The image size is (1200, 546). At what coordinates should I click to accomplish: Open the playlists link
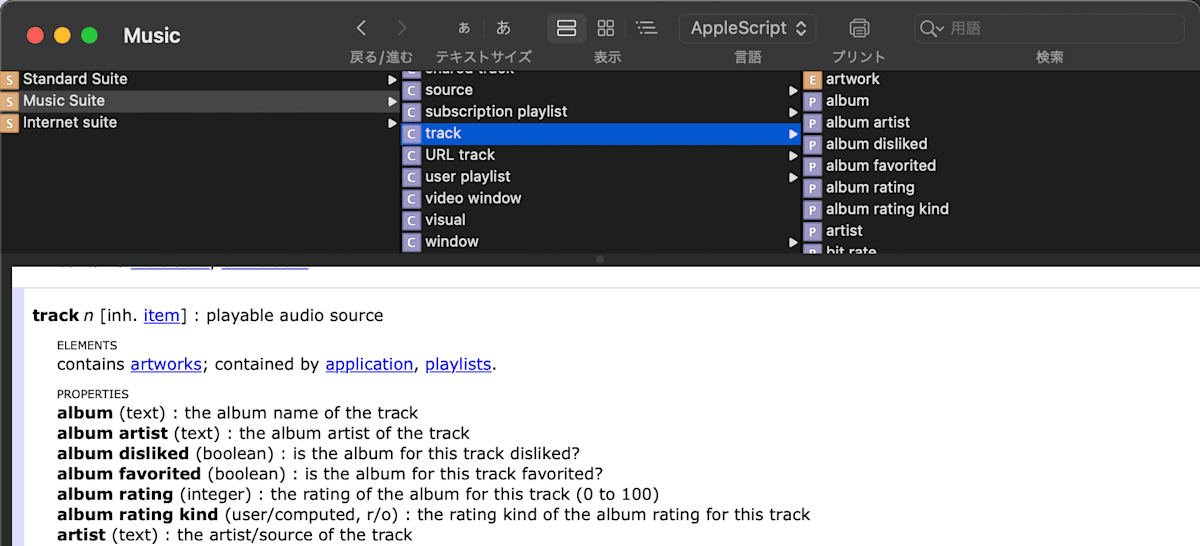click(x=458, y=364)
